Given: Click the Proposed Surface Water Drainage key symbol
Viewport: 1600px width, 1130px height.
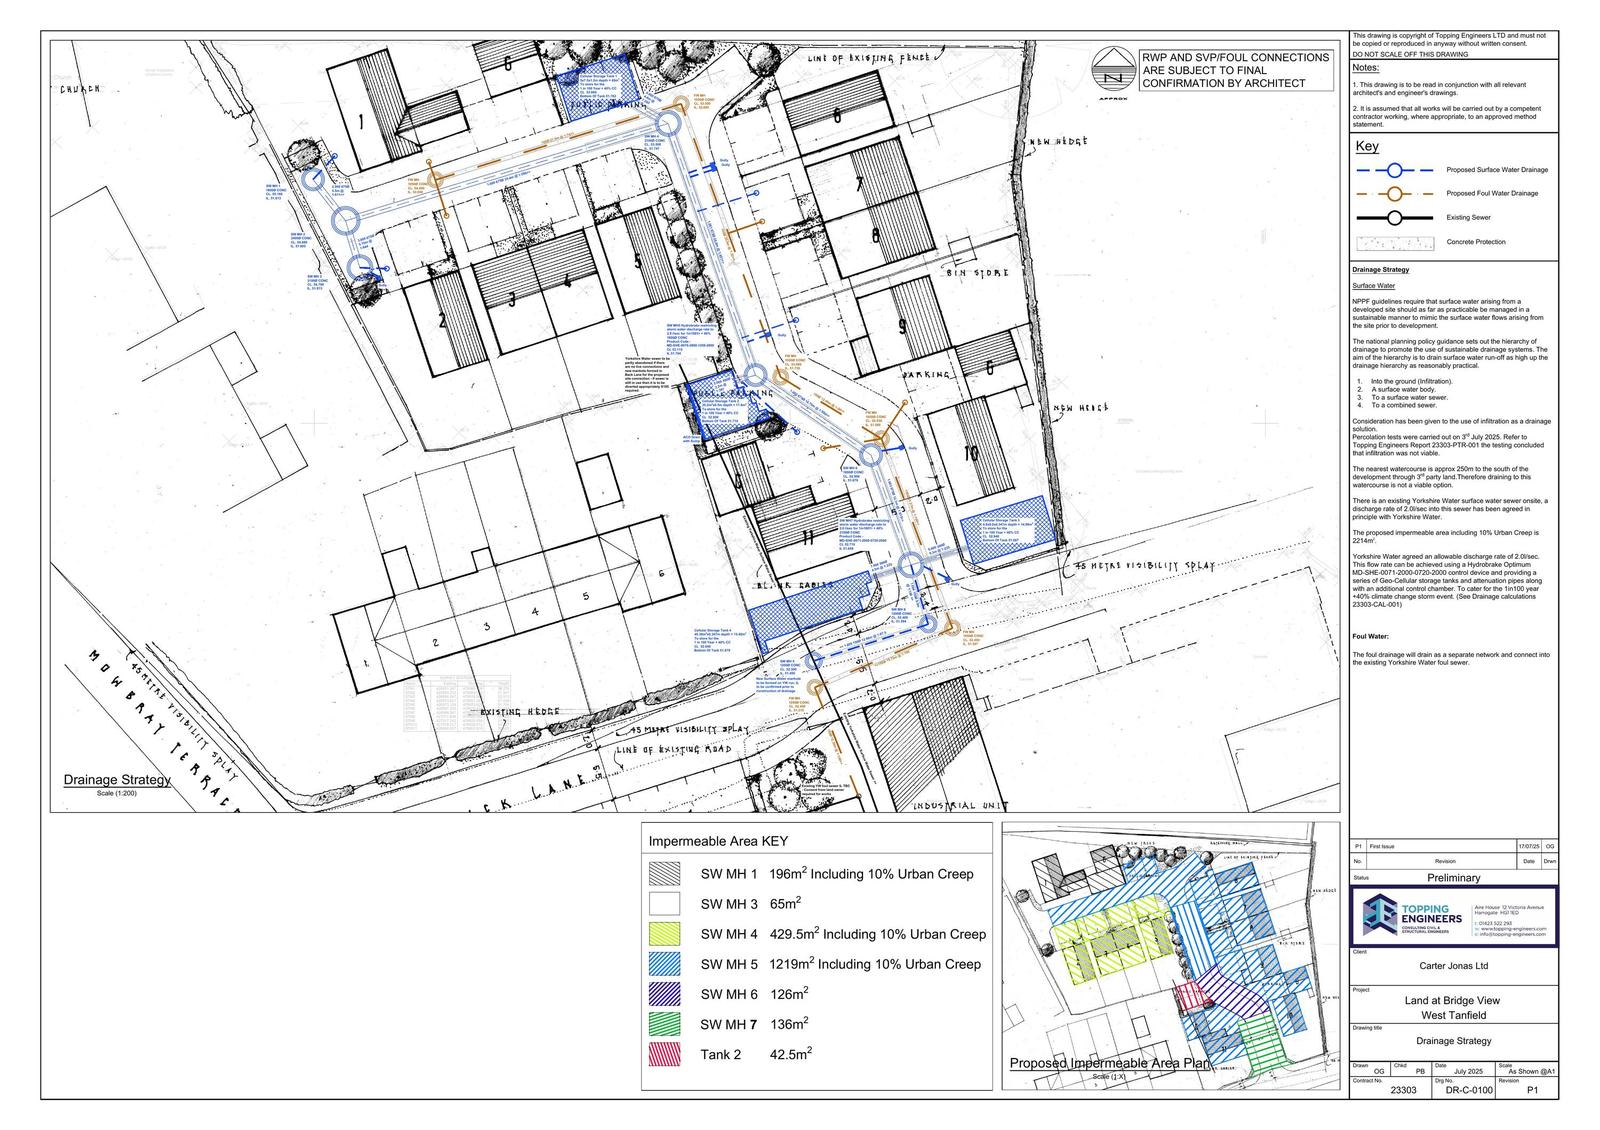Looking at the screenshot, I should [1395, 170].
